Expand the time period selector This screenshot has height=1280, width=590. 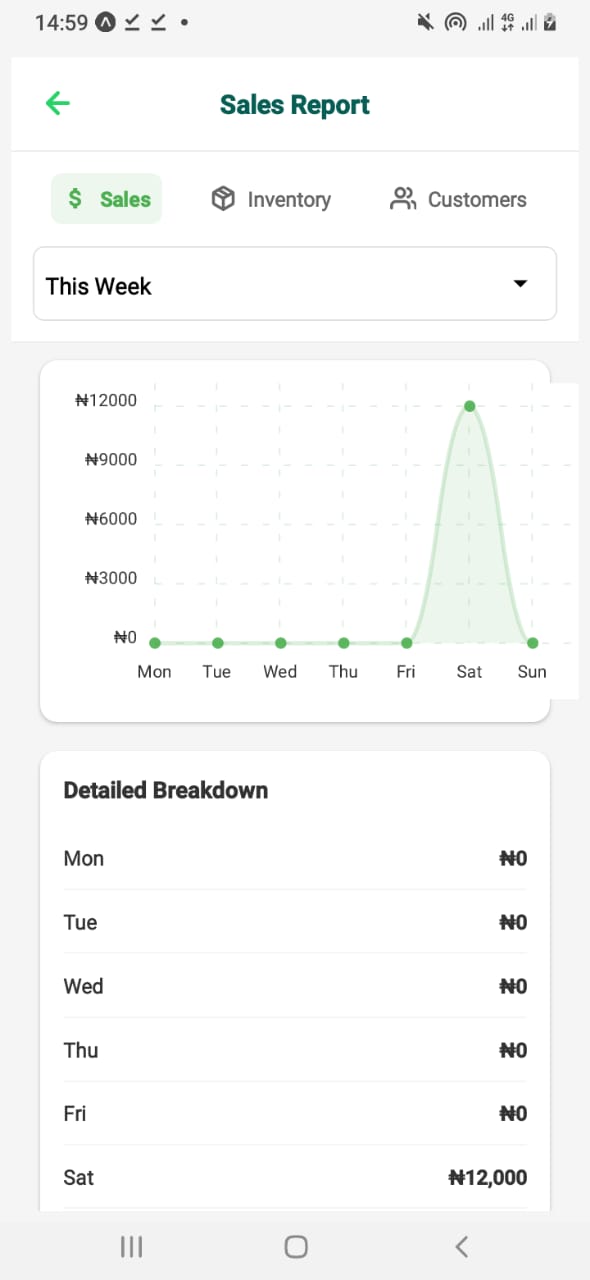(x=295, y=284)
